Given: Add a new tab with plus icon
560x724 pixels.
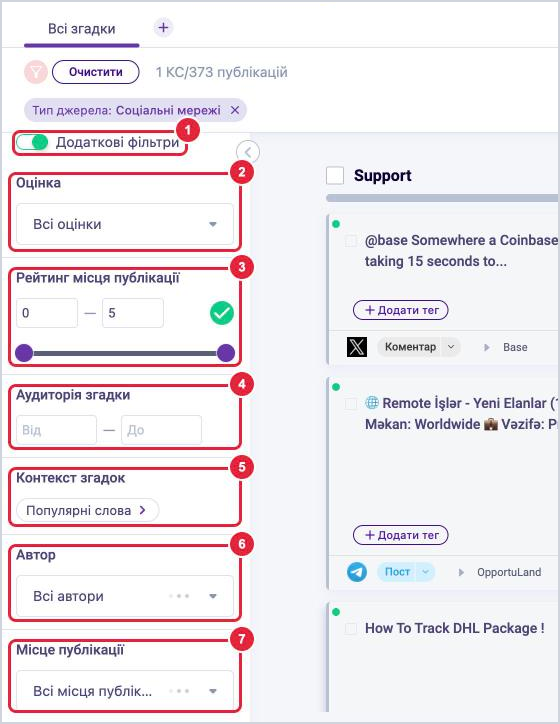Looking at the screenshot, I should coord(163,28).
